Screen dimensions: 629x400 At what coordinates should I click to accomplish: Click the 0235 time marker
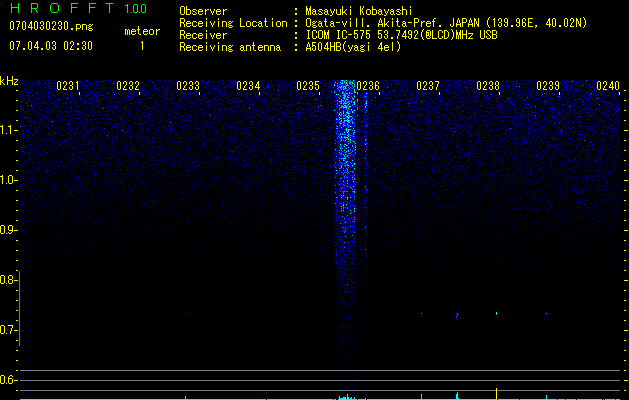pyautogui.click(x=308, y=86)
